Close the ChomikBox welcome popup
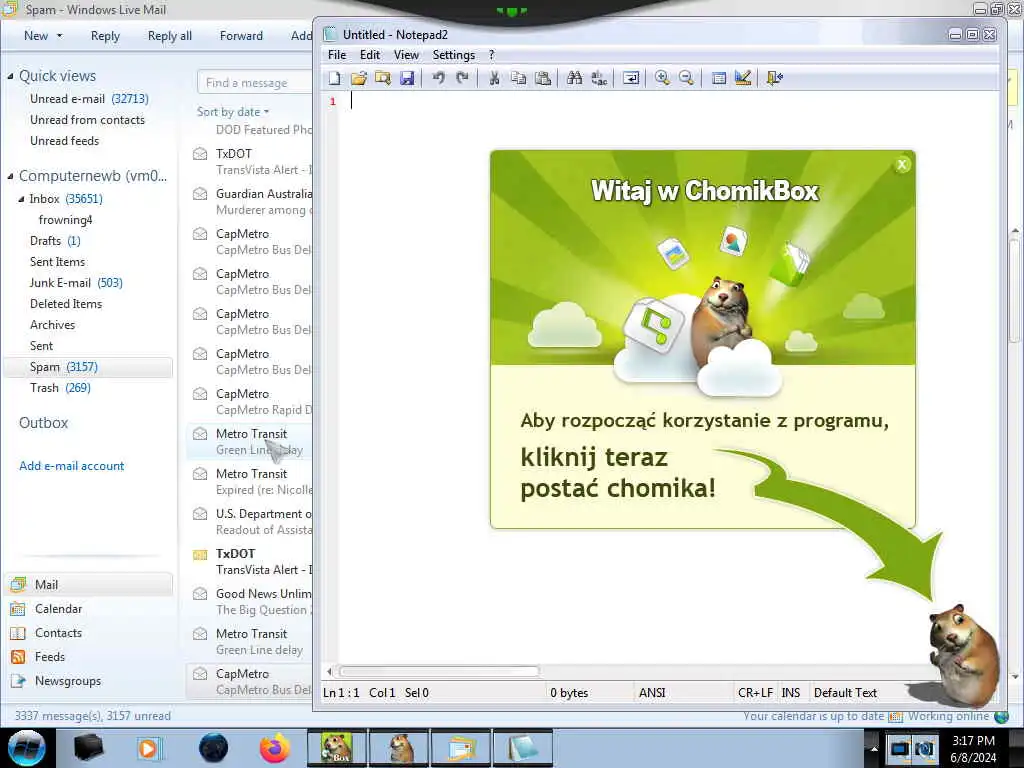Viewport: 1024px width, 768px height. [902, 165]
